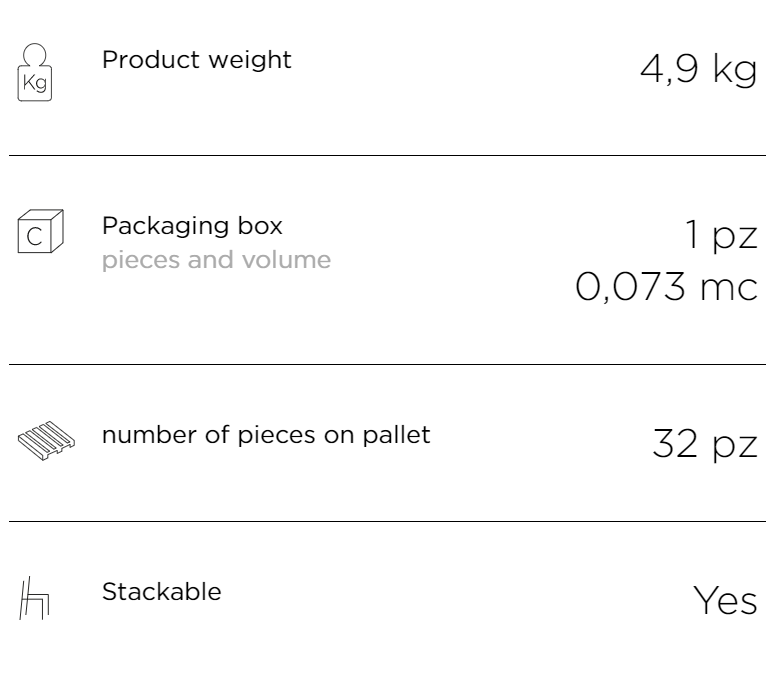
Task: Click the Kg weight icon
Action: click(x=35, y=72)
